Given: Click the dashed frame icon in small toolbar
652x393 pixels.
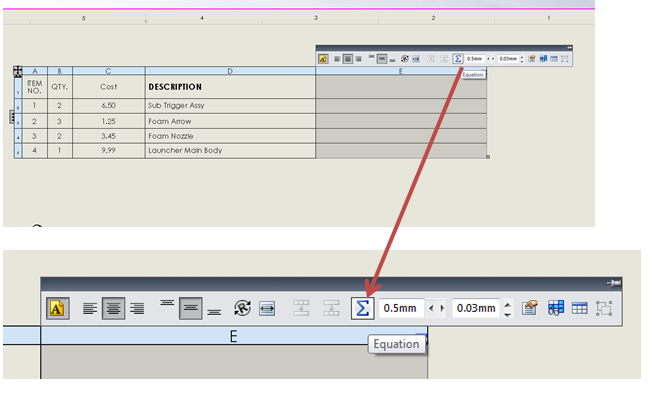Looking at the screenshot, I should coord(564,59).
